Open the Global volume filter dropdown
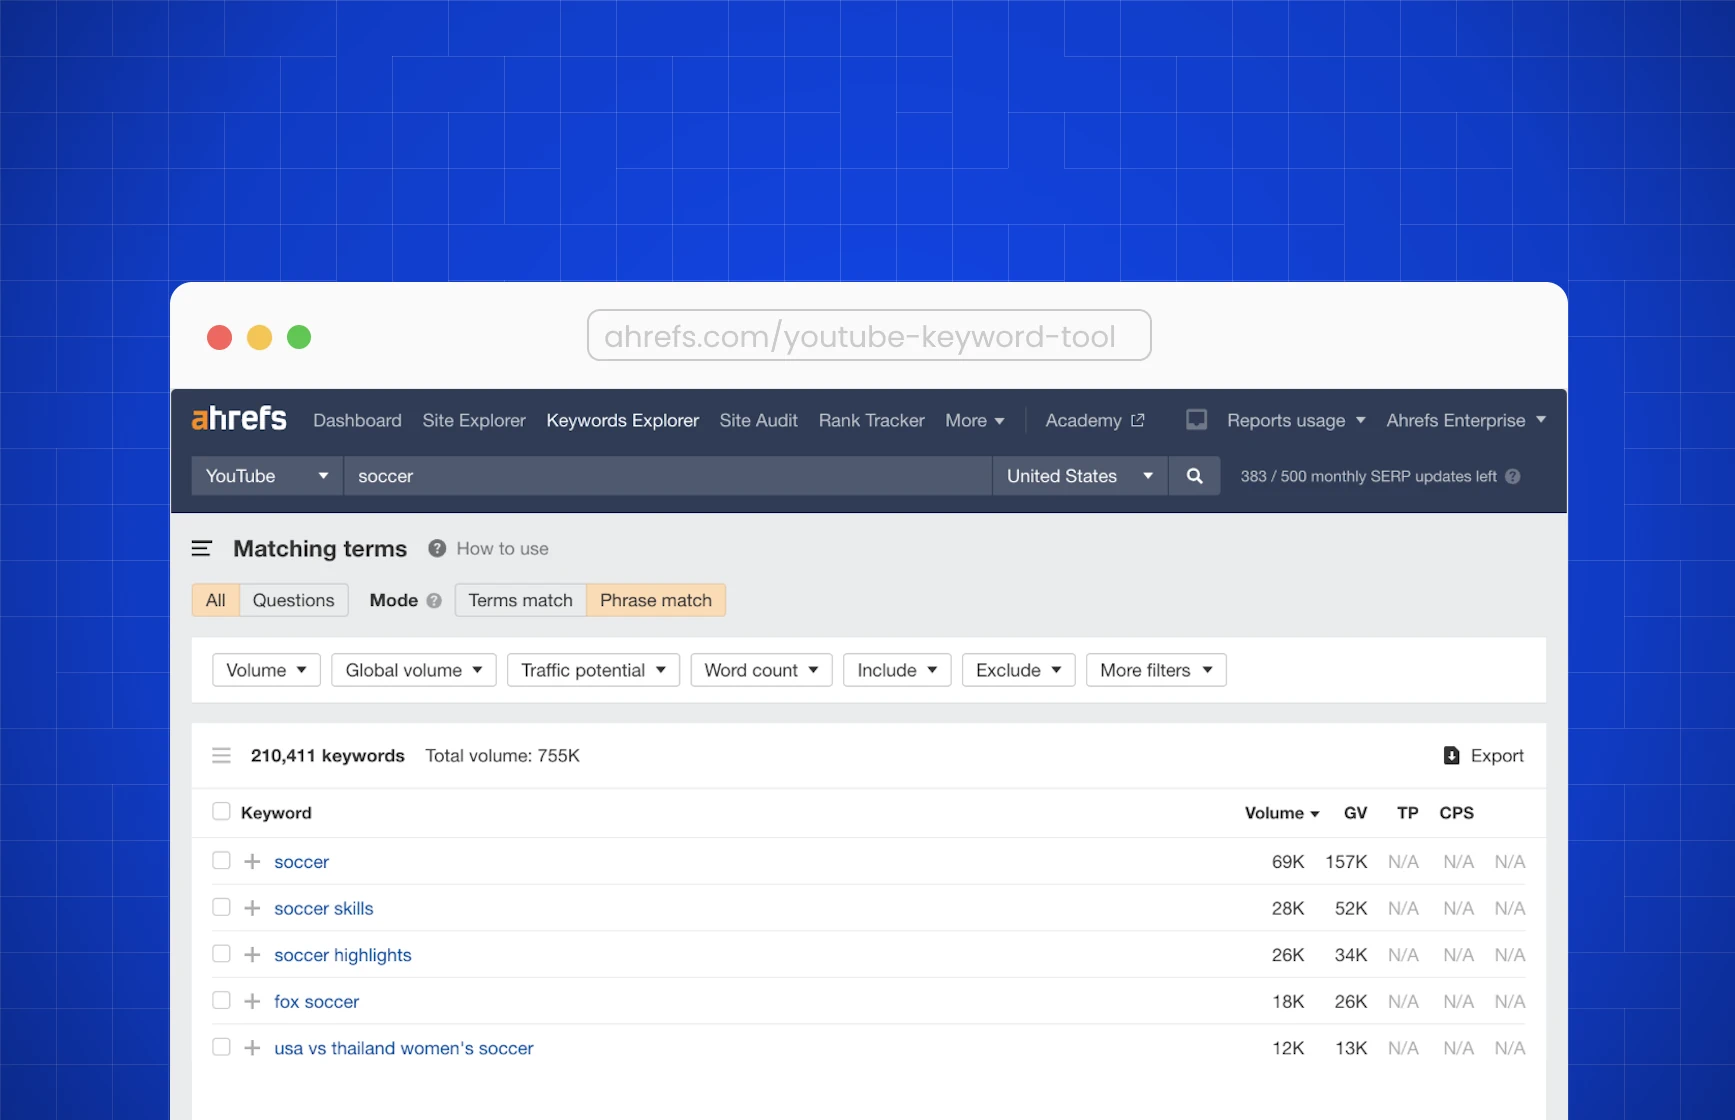1735x1120 pixels. coord(414,670)
